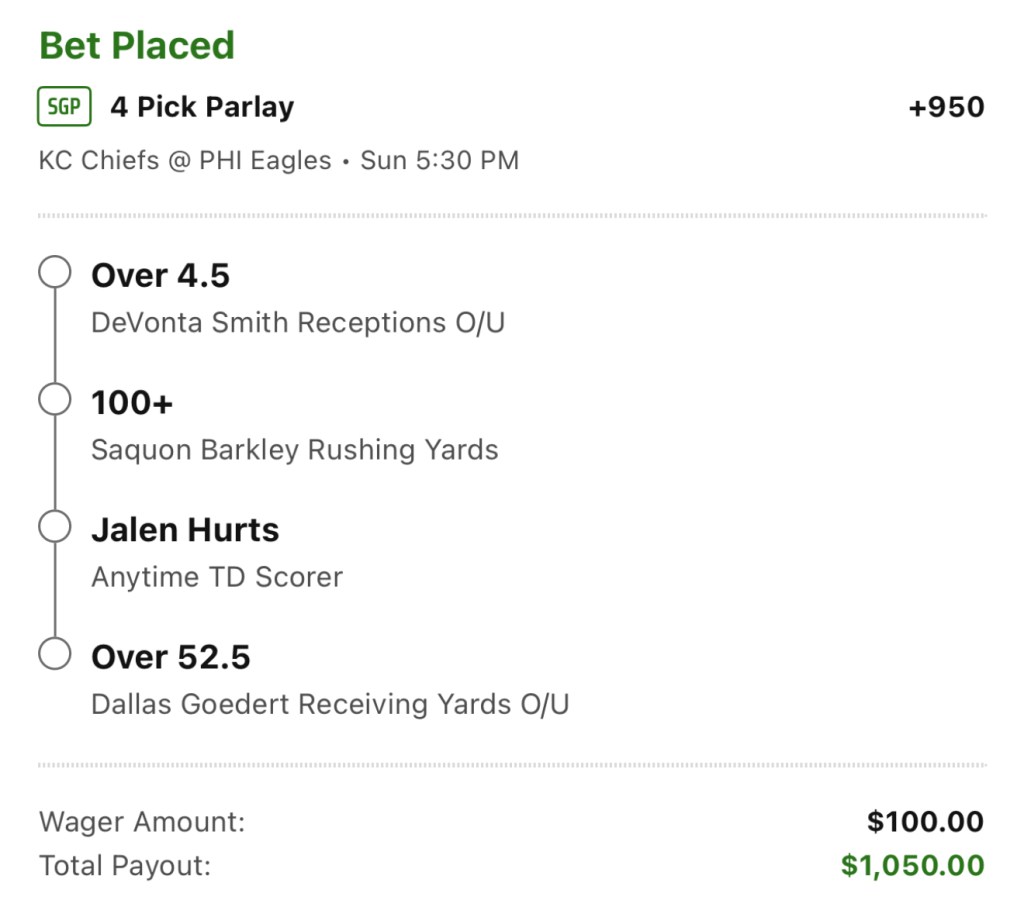Select the Jalen Hurts pick name
The height and width of the screenshot is (900, 1024).
point(185,530)
